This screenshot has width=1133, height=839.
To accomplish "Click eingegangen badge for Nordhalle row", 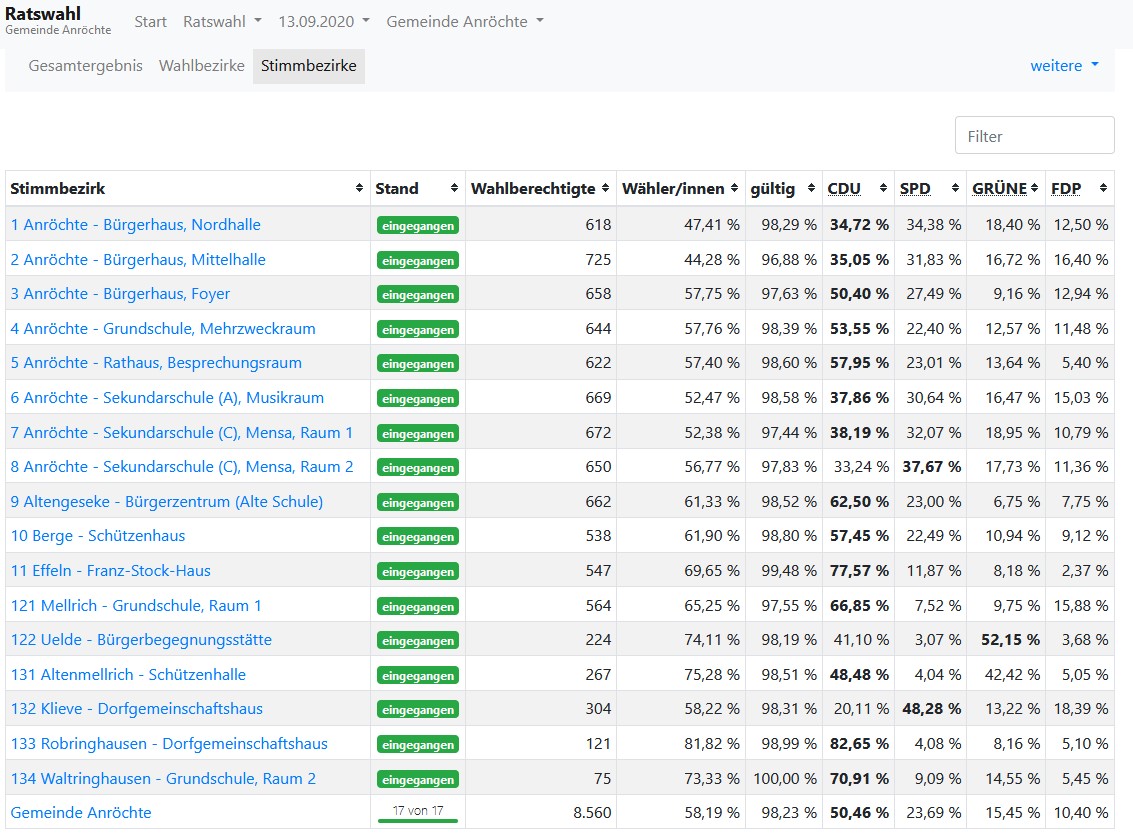I will tap(418, 225).
